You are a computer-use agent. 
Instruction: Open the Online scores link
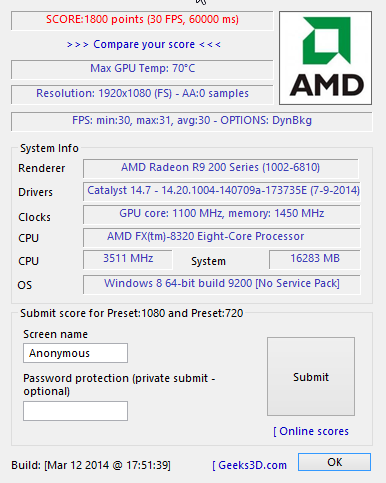coord(311,431)
